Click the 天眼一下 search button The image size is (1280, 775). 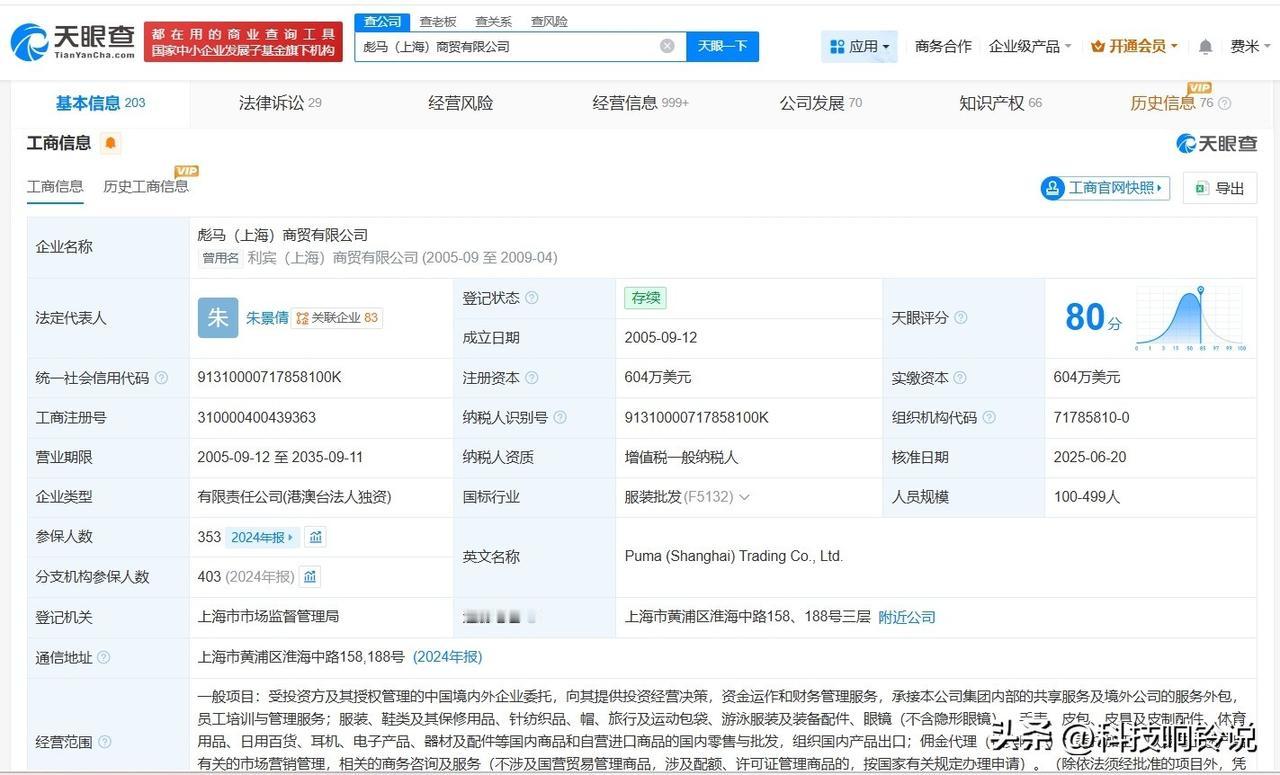pyautogui.click(x=723, y=46)
